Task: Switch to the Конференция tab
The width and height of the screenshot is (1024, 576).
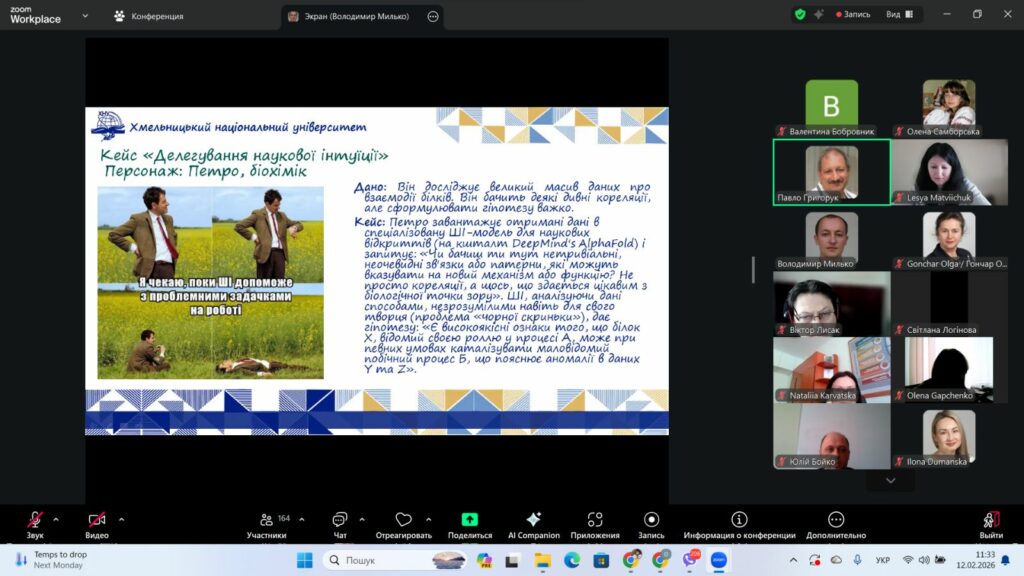Action: pyautogui.click(x=148, y=16)
